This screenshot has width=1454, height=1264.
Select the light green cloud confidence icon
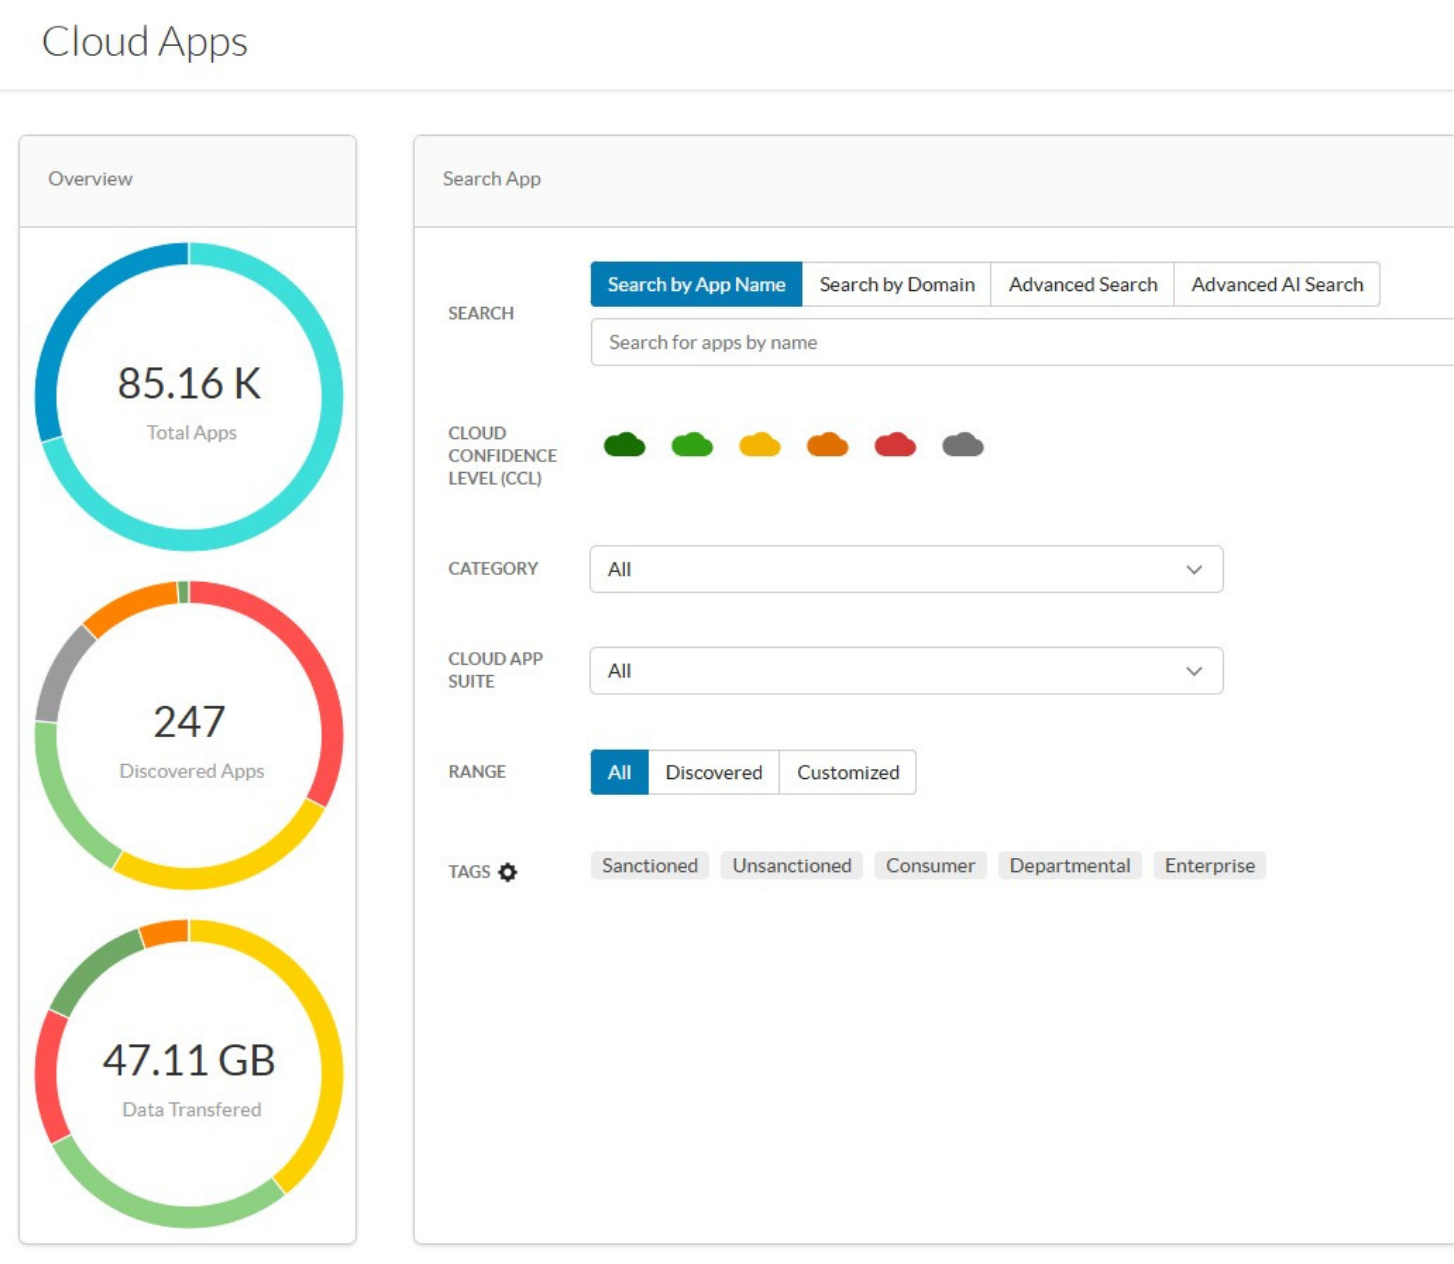click(692, 445)
